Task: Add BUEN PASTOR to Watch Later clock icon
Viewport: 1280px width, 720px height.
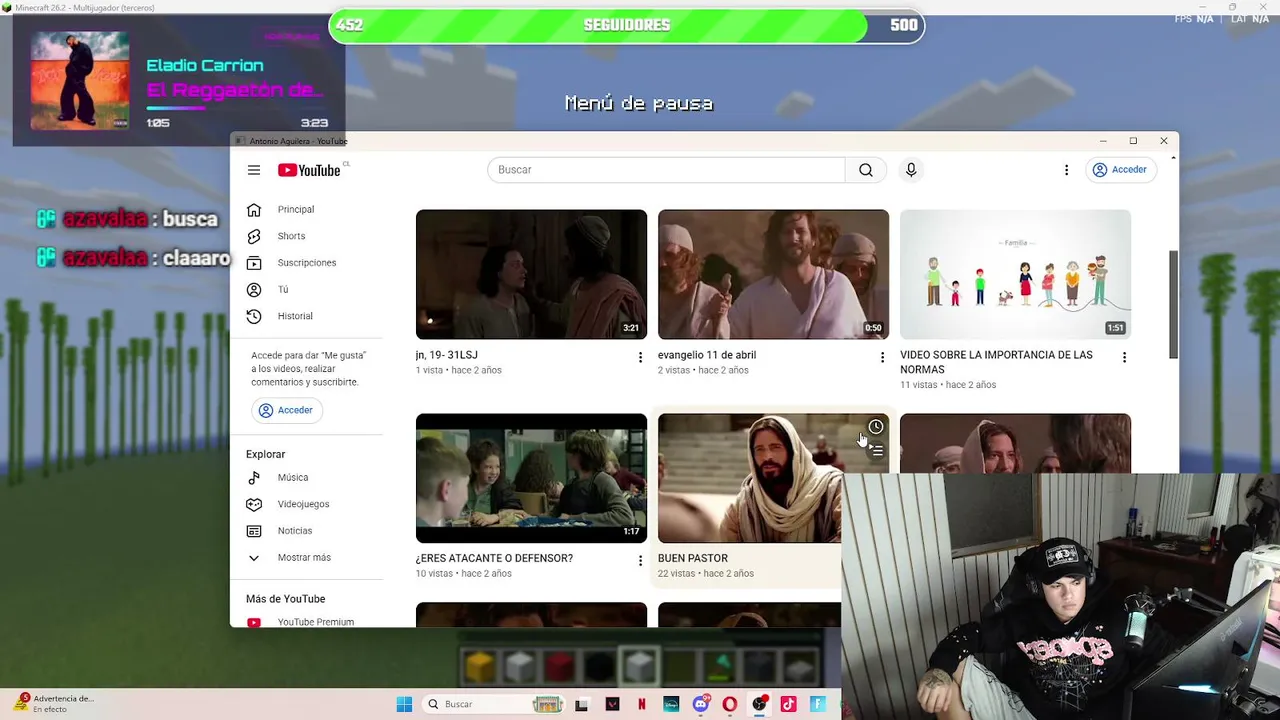Action: point(876,427)
